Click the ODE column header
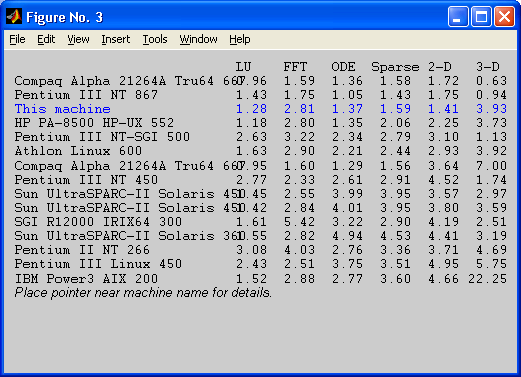 coord(343,67)
